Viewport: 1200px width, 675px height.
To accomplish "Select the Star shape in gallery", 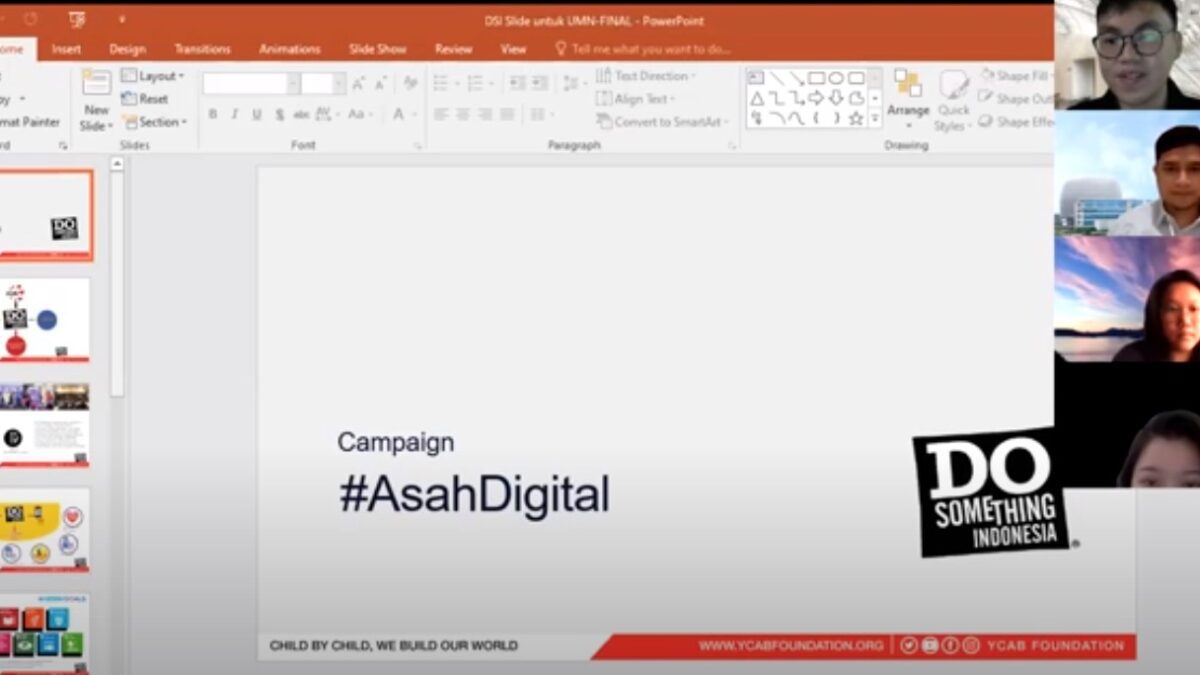I will [x=856, y=118].
